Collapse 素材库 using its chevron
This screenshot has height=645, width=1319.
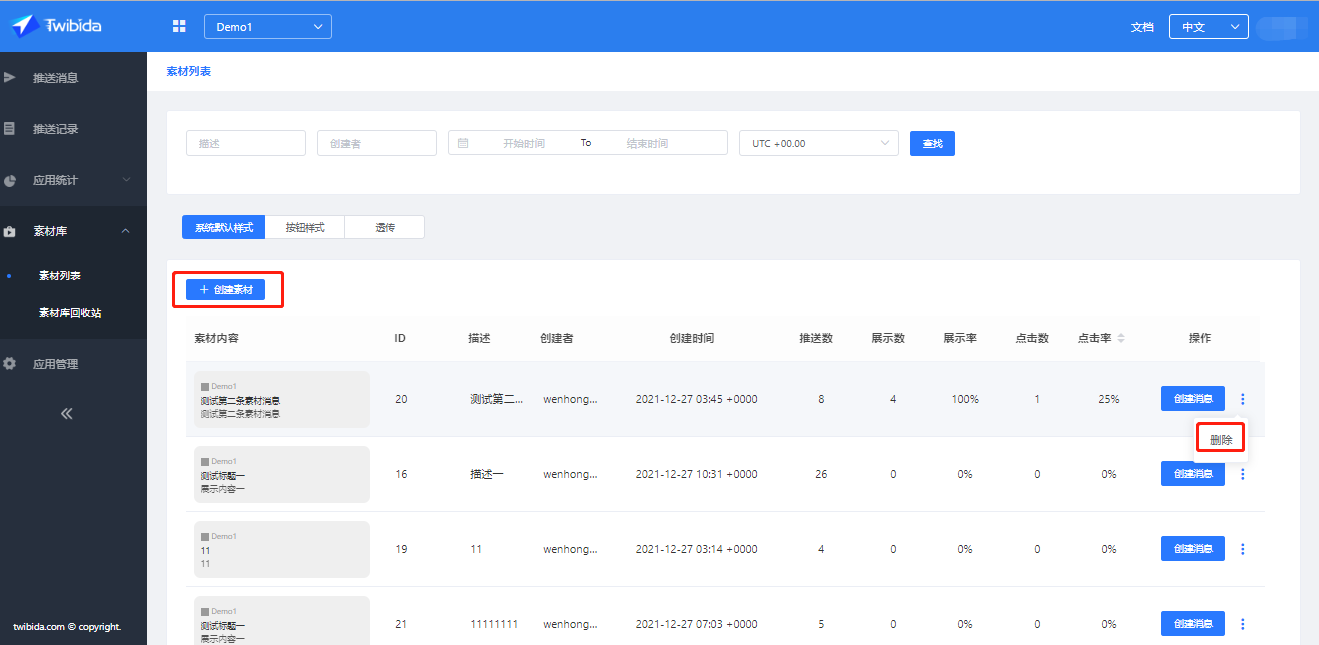tap(126, 231)
